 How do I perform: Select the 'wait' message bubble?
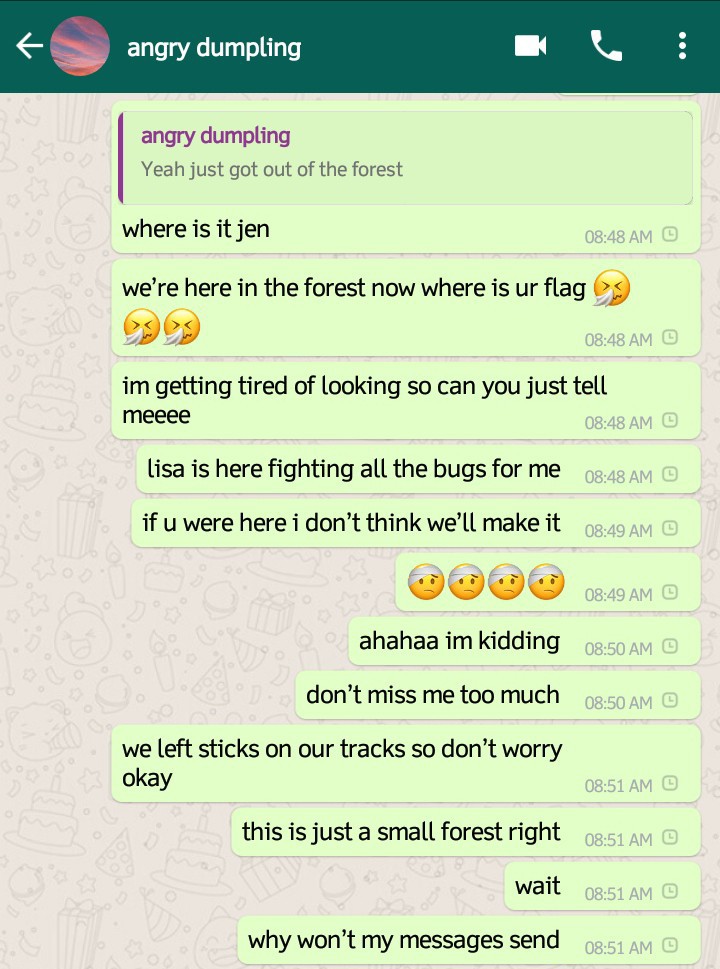click(x=602, y=887)
